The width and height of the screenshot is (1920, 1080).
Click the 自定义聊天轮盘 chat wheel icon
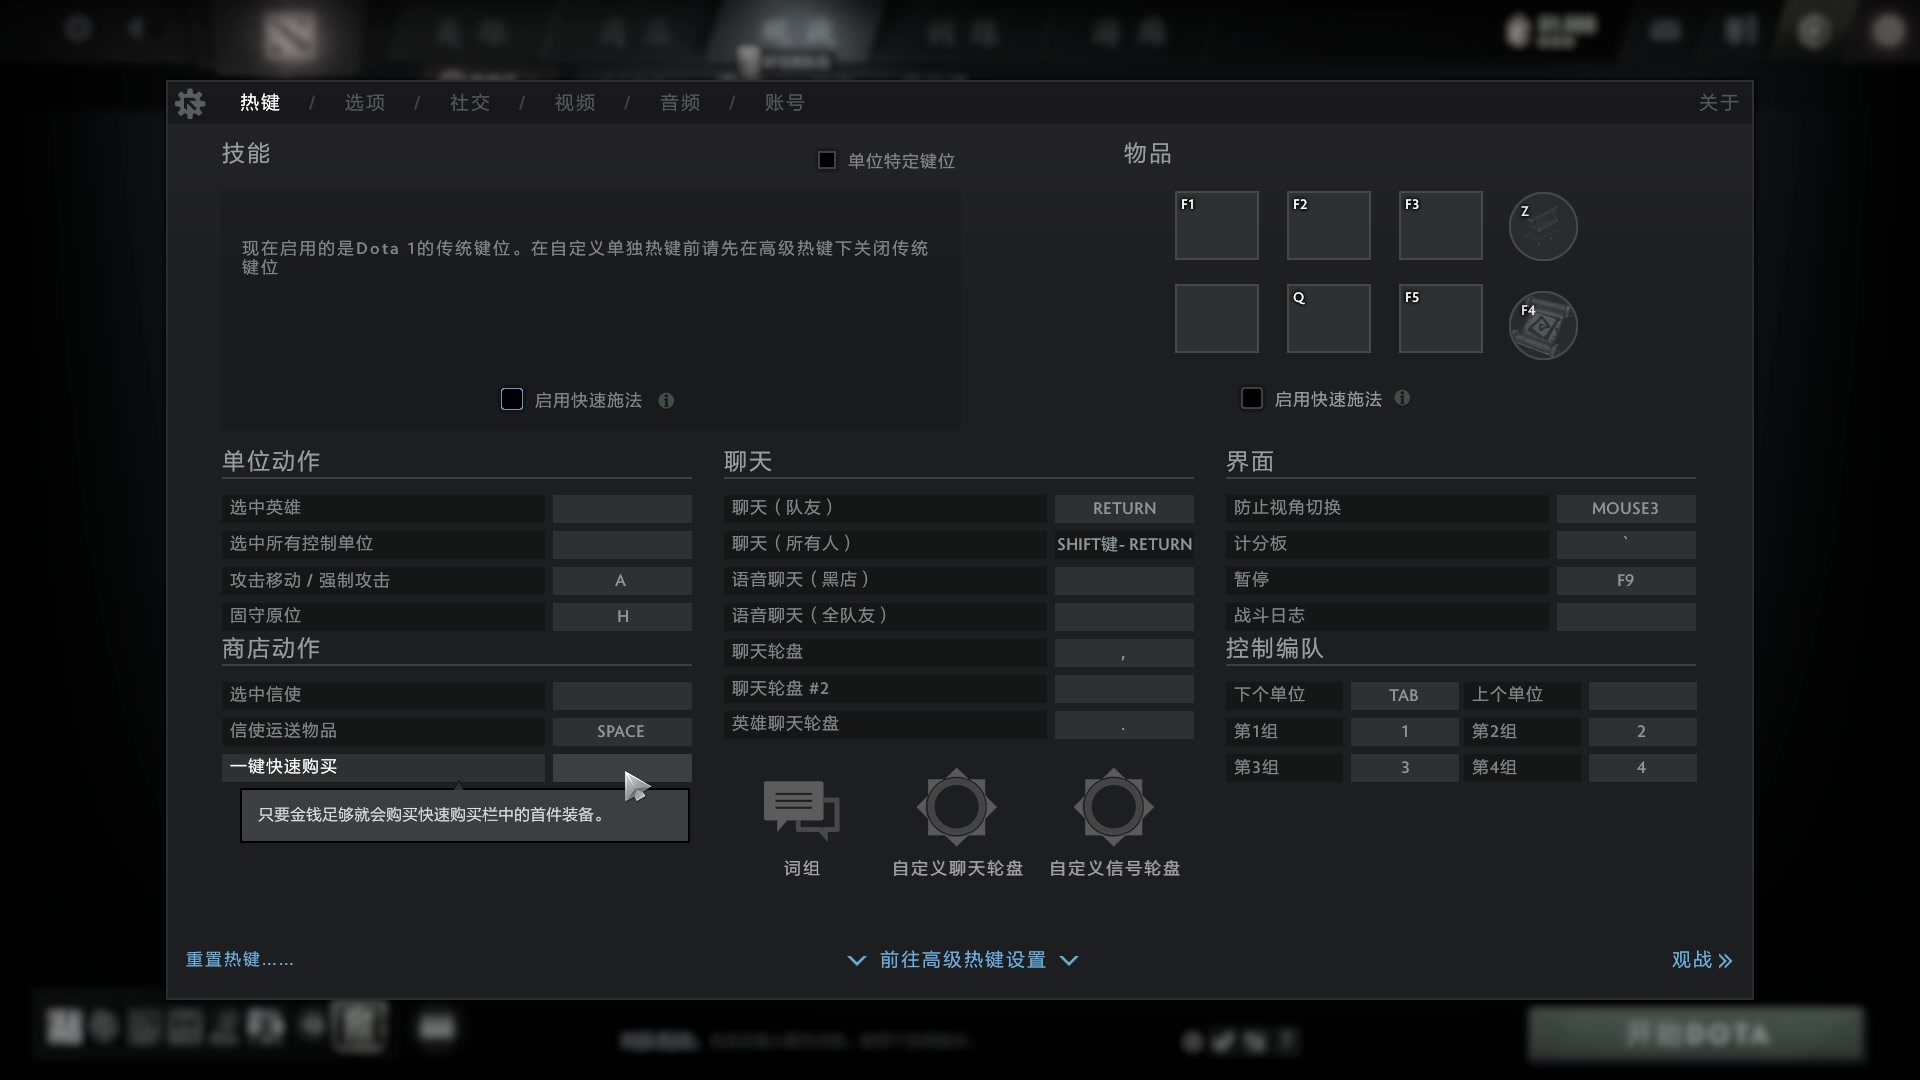point(956,806)
